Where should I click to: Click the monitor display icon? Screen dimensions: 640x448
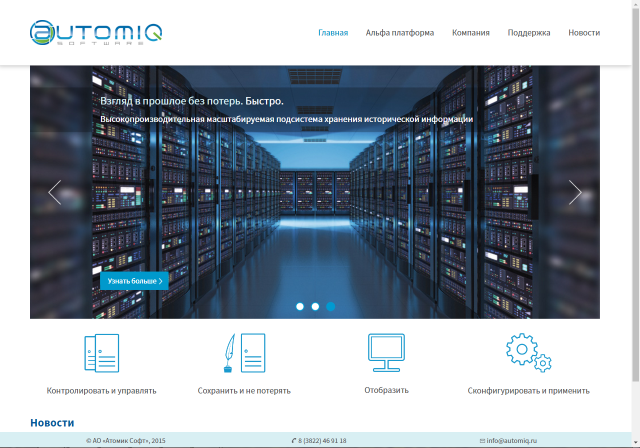click(386, 353)
